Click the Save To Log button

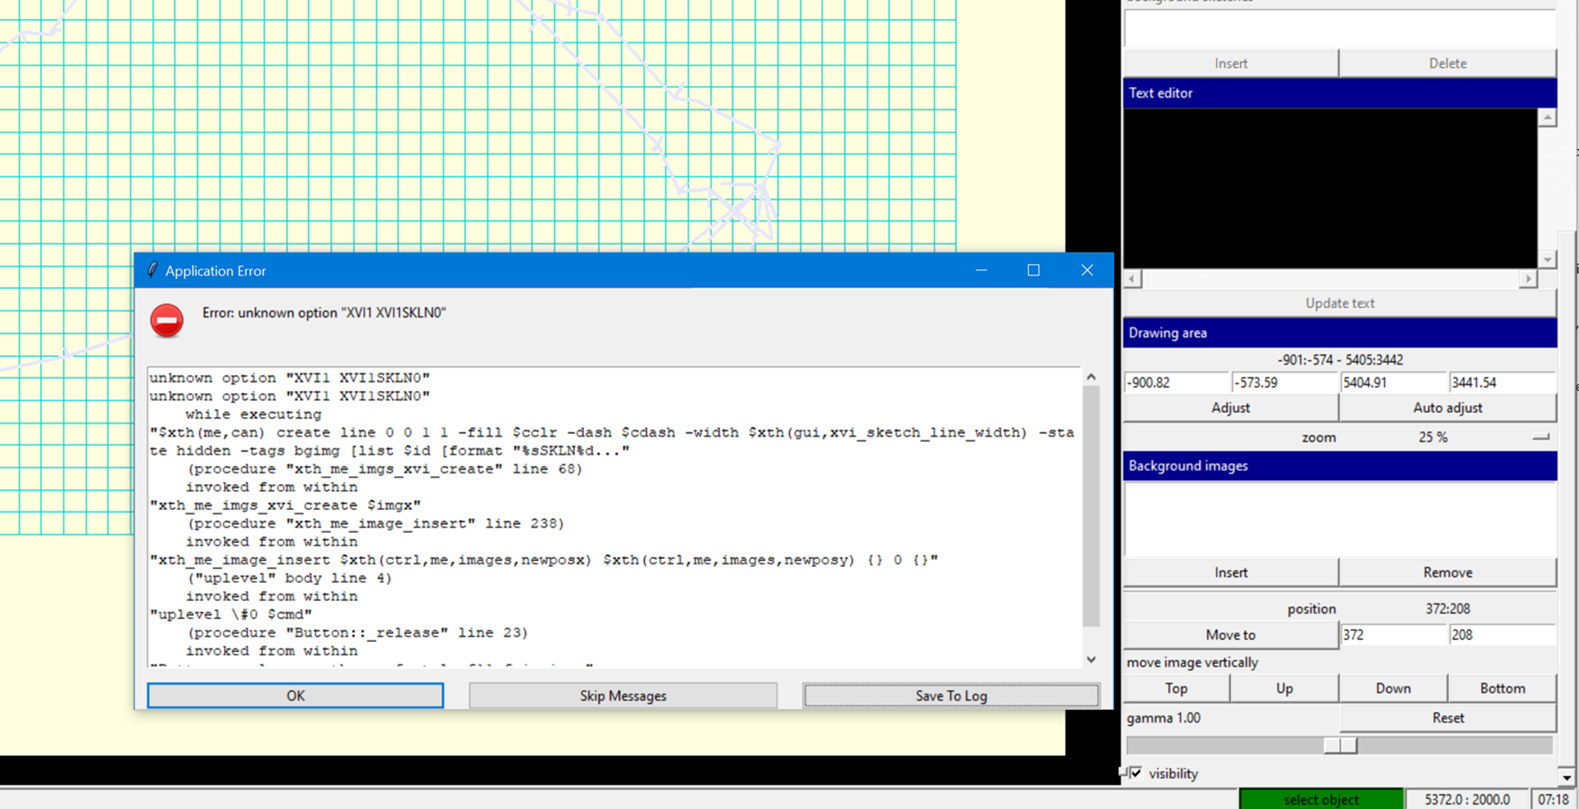coord(951,695)
